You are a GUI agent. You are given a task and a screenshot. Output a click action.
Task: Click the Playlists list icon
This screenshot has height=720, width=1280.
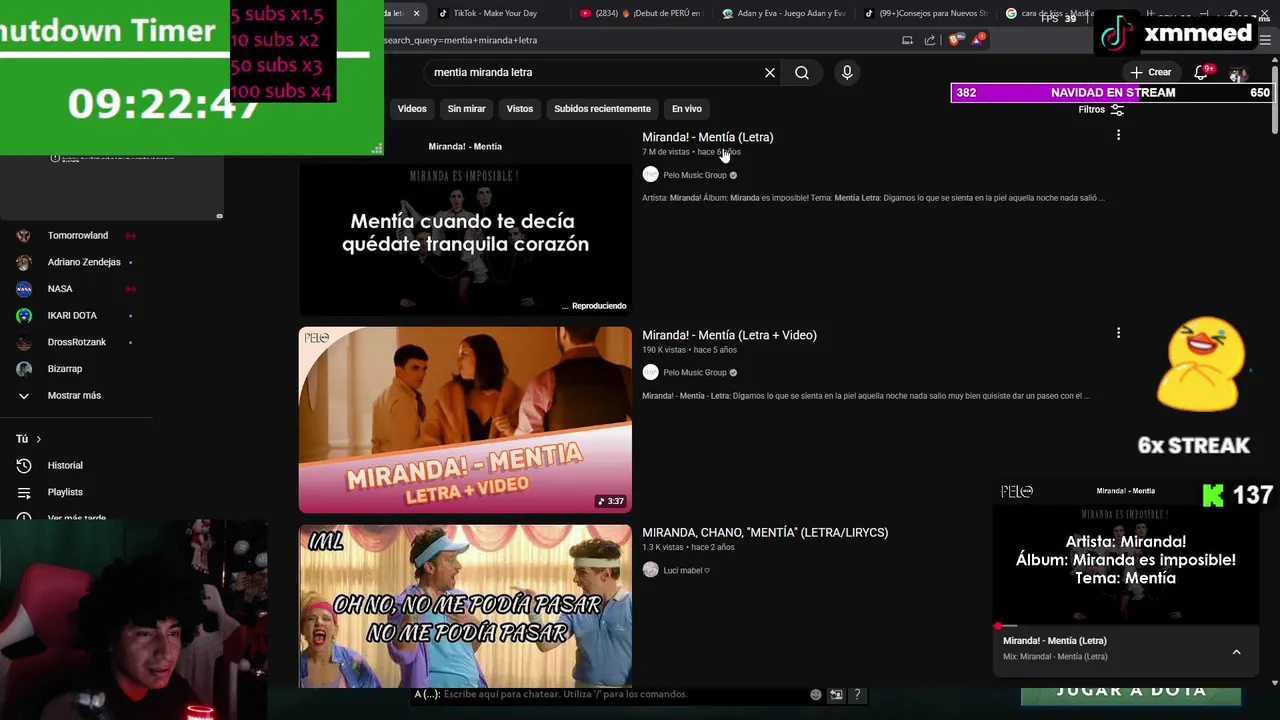tap(24, 492)
